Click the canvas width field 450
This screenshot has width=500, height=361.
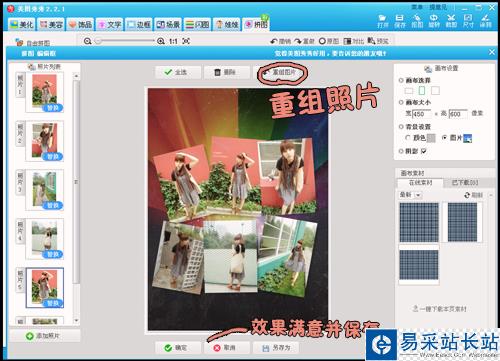click(421, 114)
